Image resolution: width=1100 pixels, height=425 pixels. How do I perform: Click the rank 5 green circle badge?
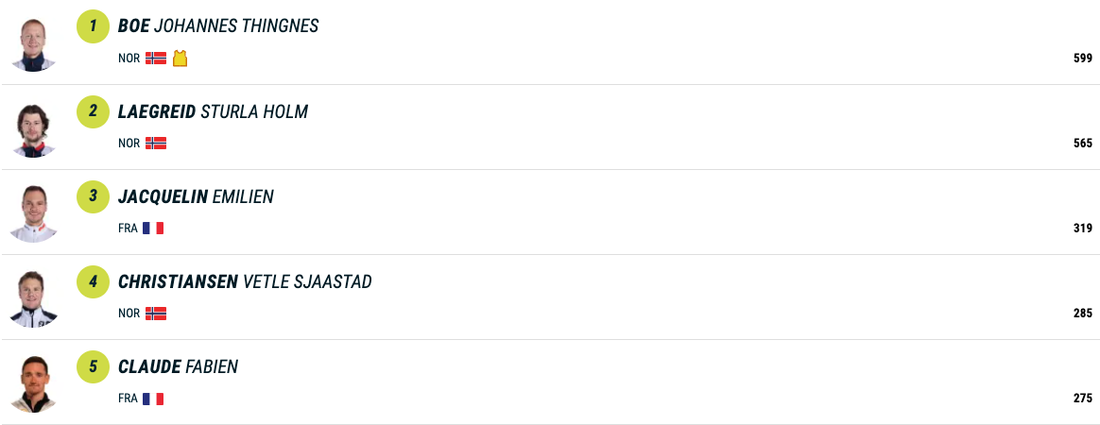[x=93, y=367]
